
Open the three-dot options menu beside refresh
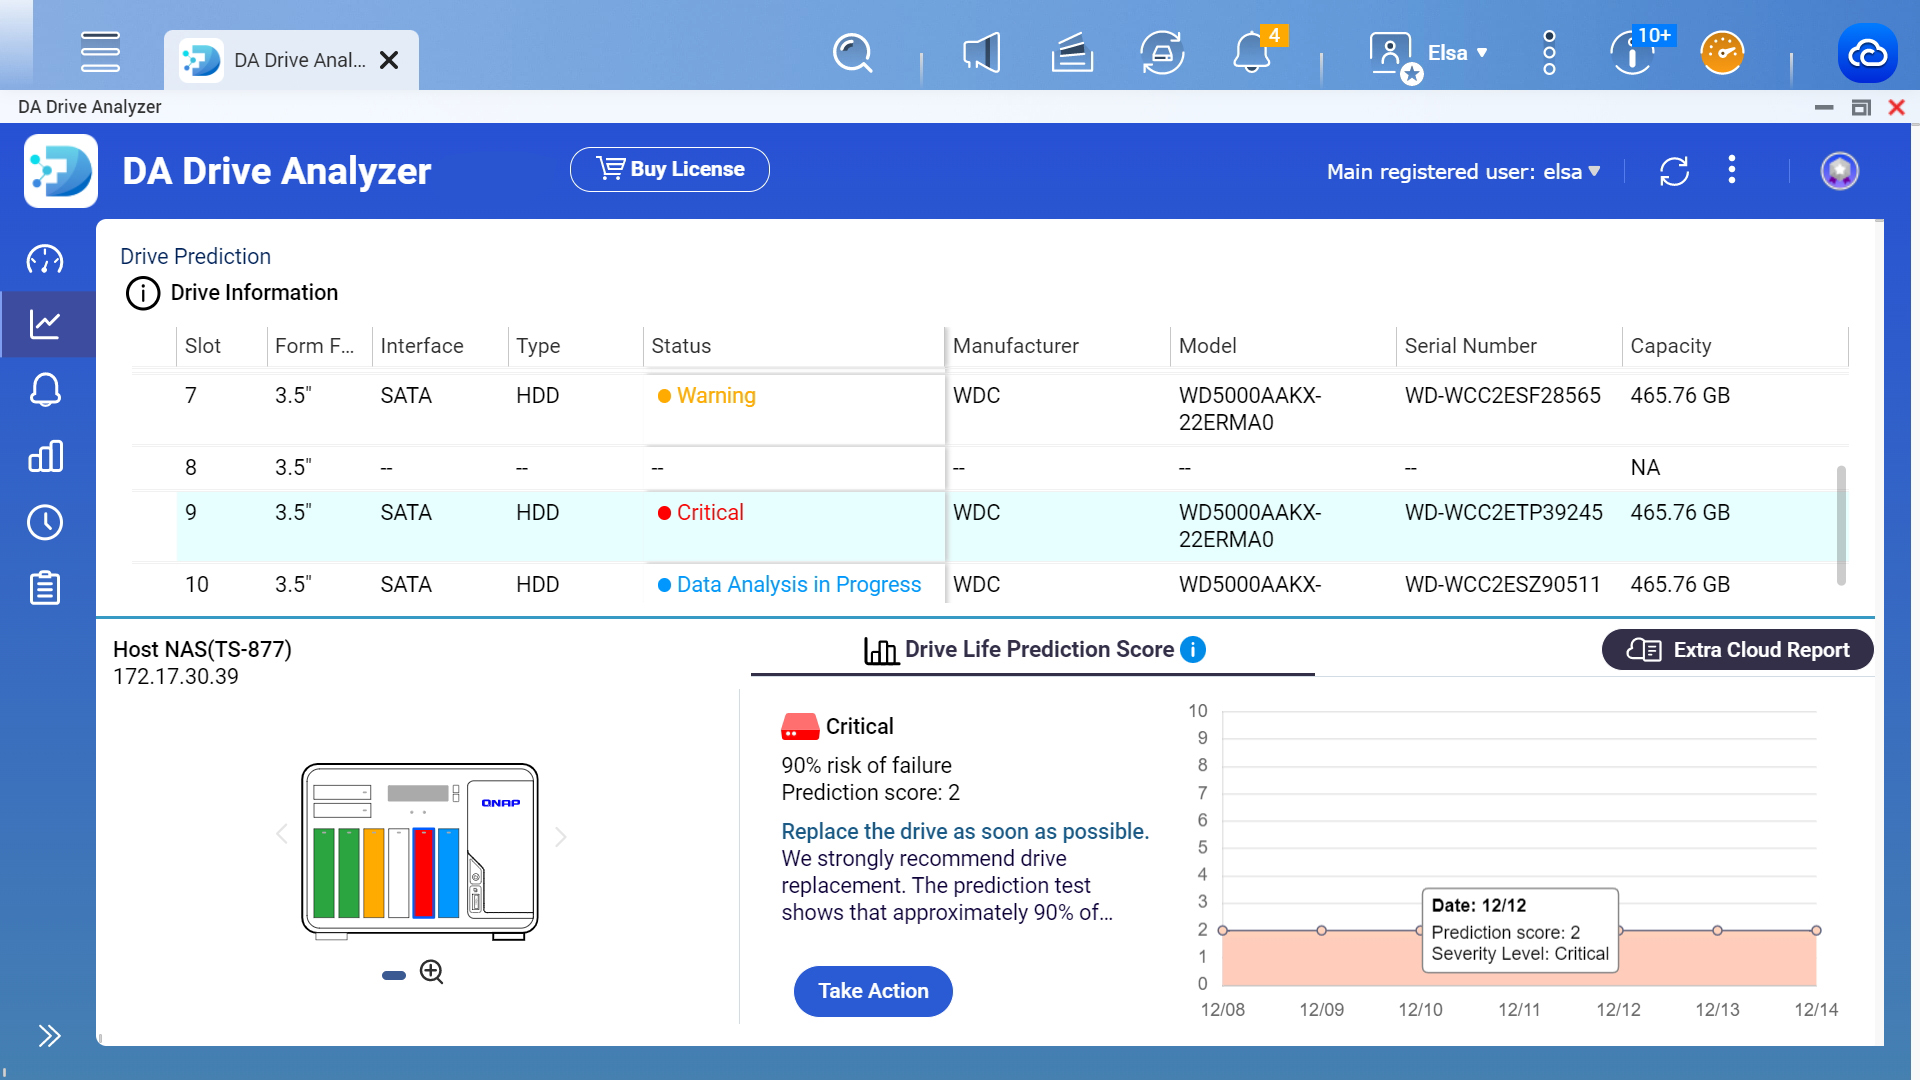(1732, 170)
